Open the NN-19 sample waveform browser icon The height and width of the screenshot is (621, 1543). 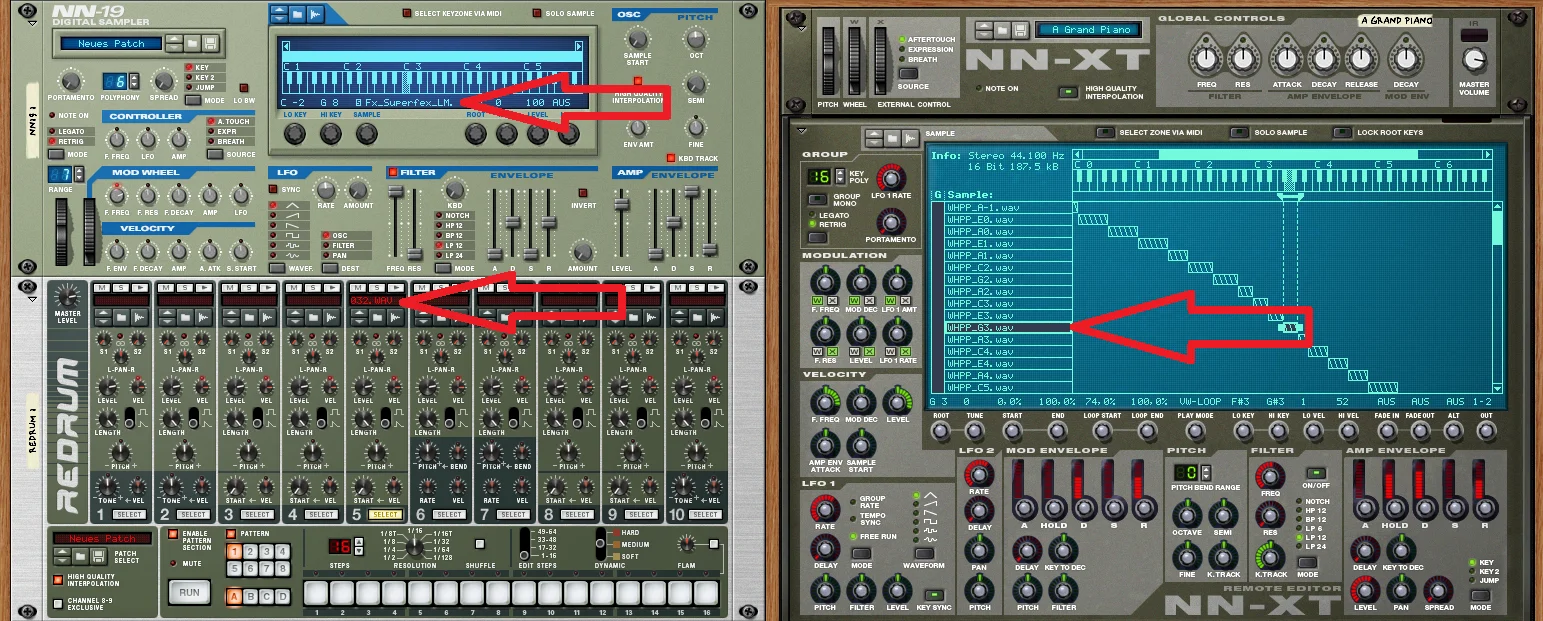point(316,15)
